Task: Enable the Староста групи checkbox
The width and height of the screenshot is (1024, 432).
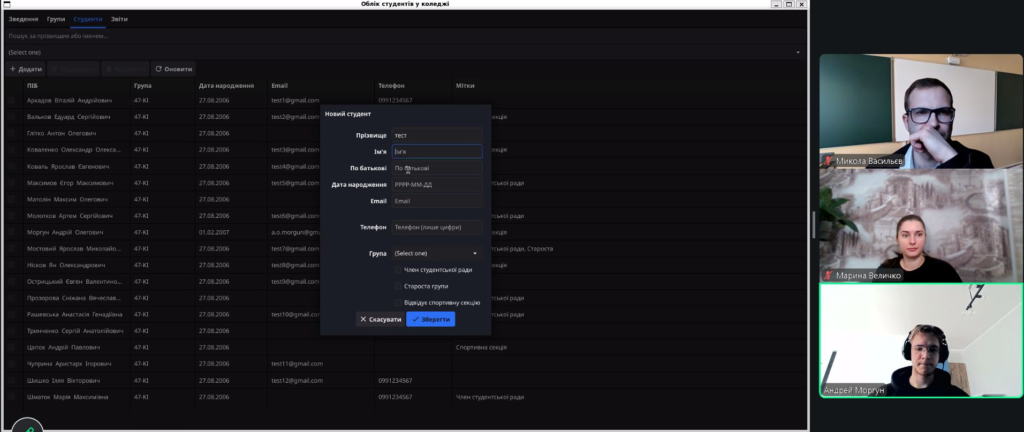Action: [x=397, y=286]
